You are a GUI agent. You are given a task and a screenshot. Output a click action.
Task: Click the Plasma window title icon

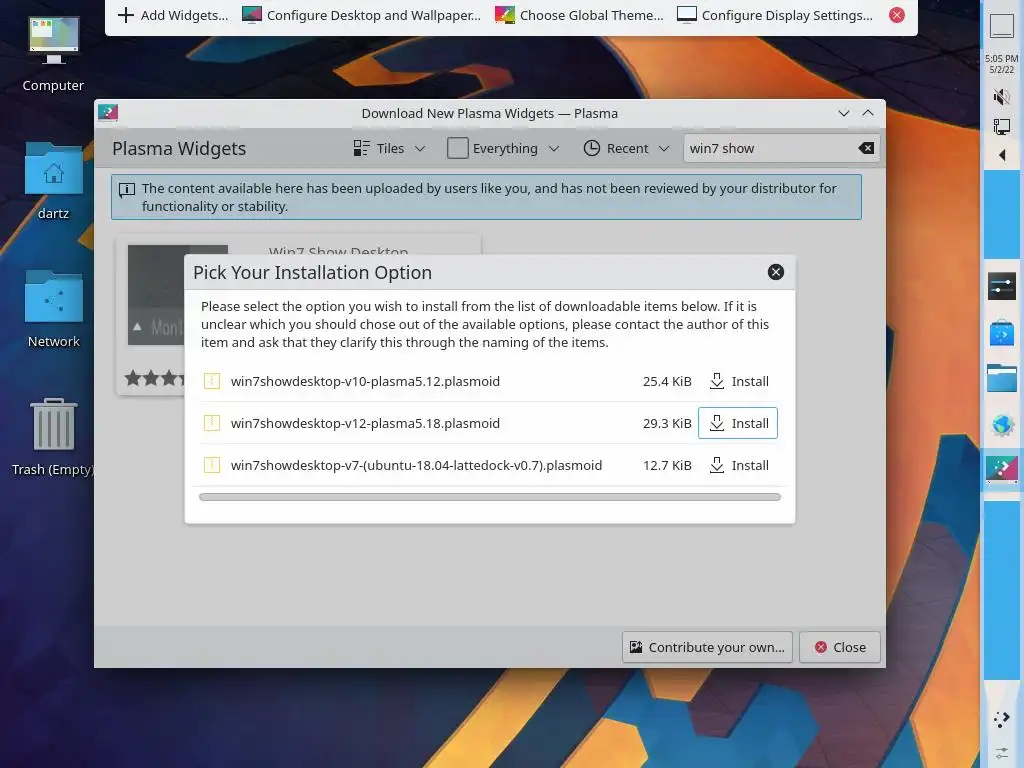108,113
